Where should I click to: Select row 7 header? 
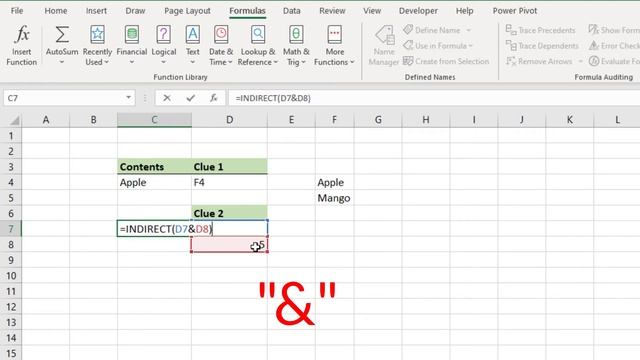pyautogui.click(x=11, y=229)
